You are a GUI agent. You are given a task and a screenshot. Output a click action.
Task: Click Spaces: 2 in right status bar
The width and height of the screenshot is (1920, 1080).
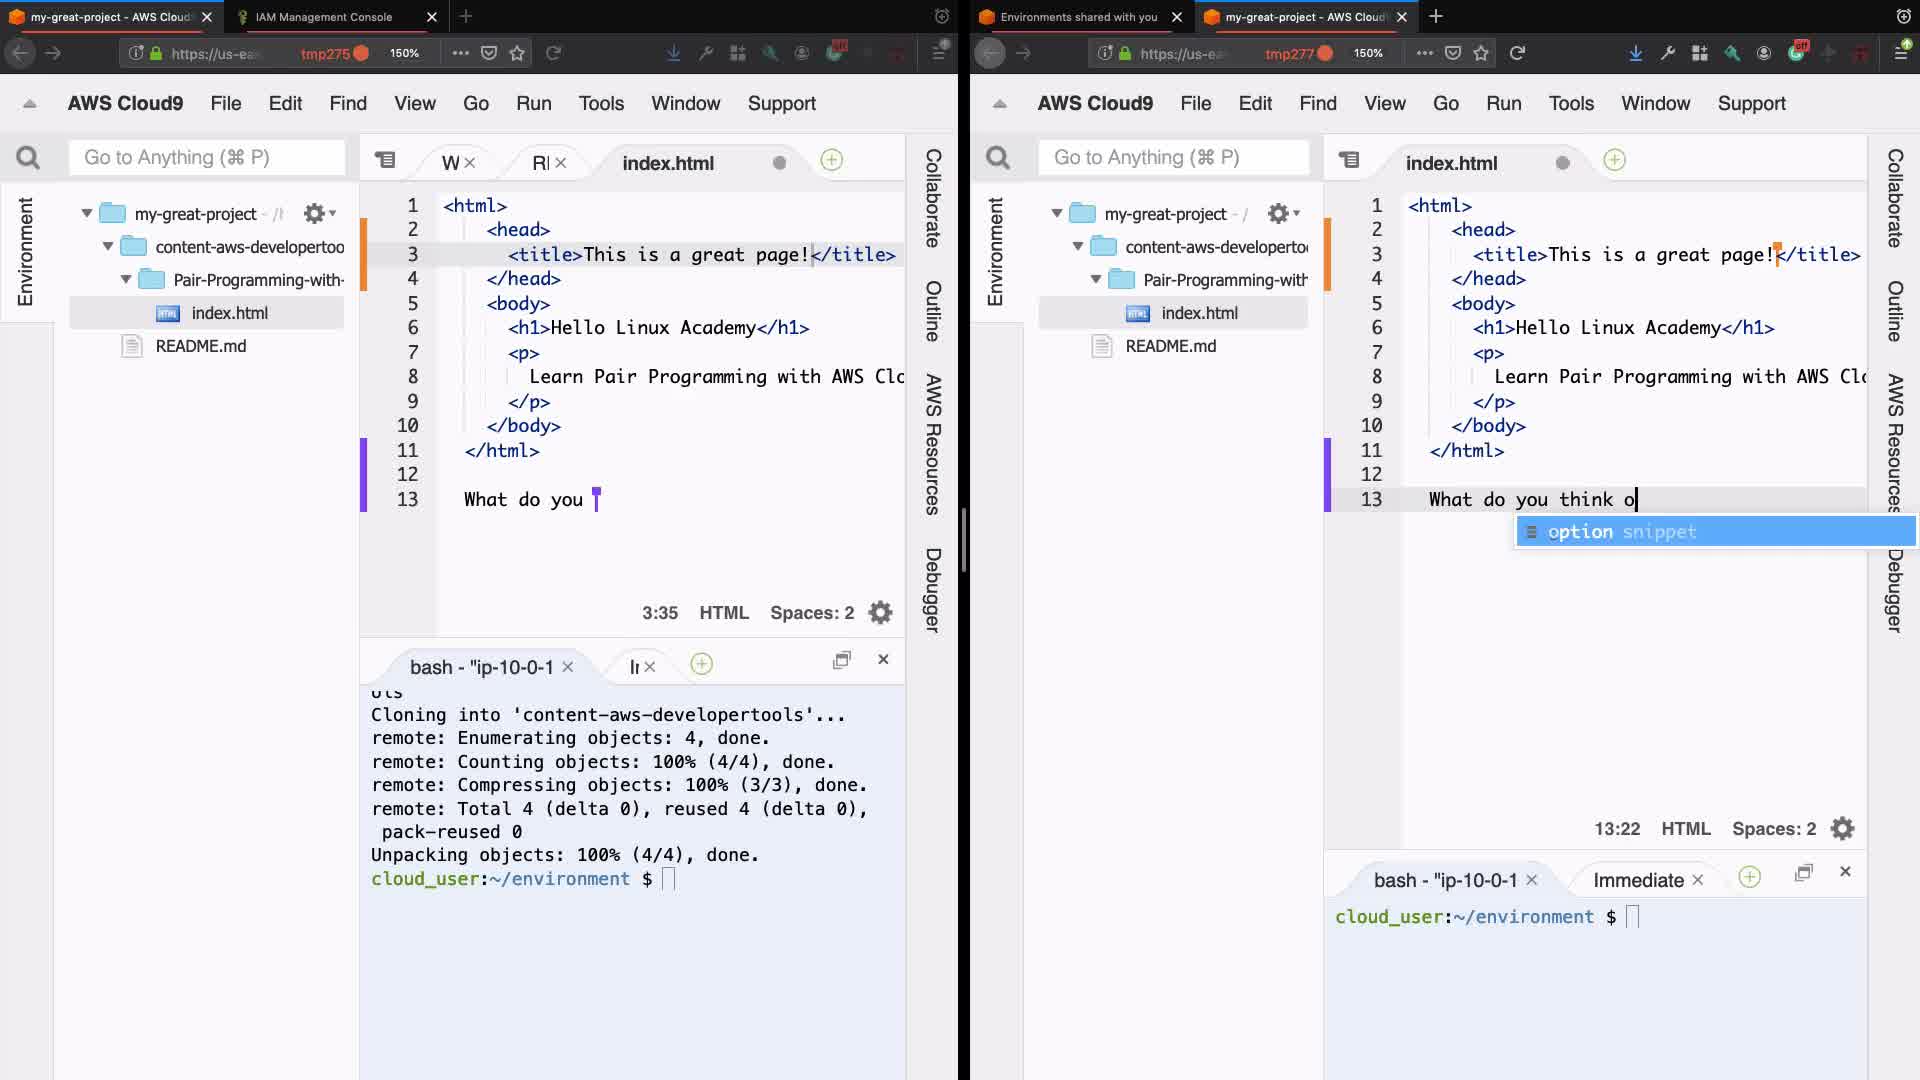pyautogui.click(x=1773, y=828)
